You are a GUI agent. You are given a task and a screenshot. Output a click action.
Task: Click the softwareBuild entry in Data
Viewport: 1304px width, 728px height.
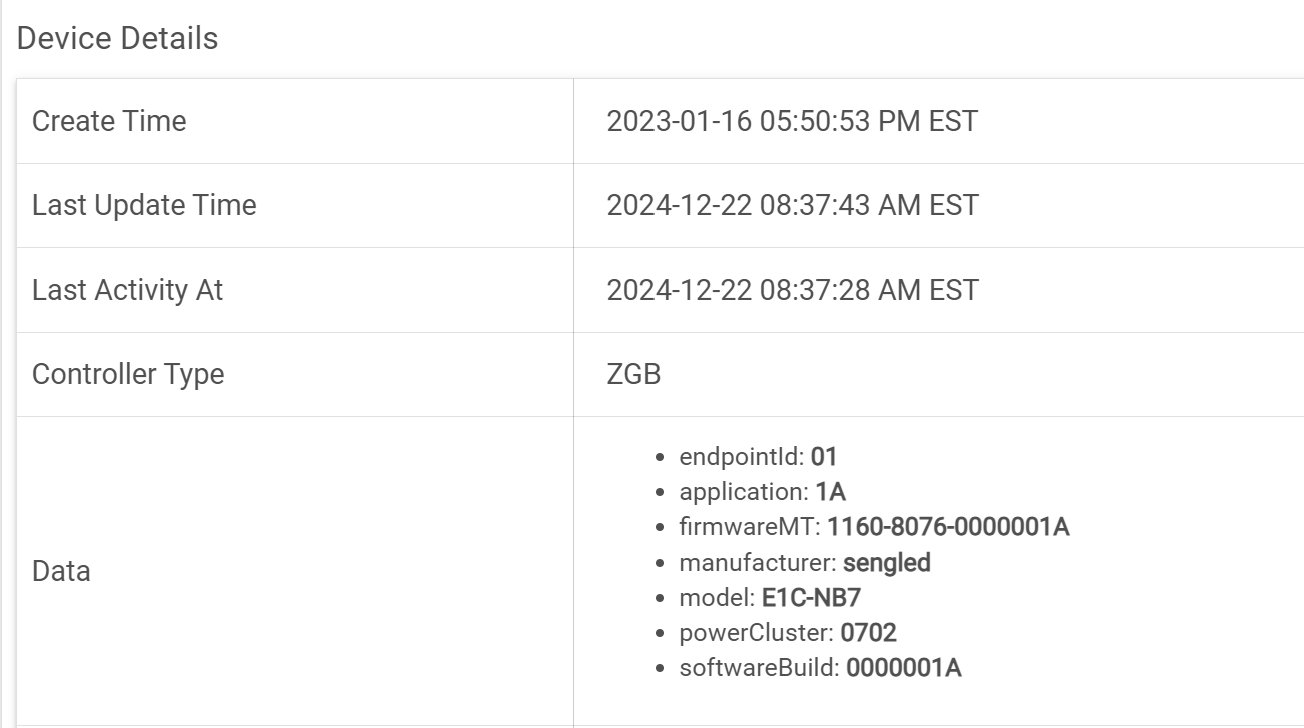(820, 668)
